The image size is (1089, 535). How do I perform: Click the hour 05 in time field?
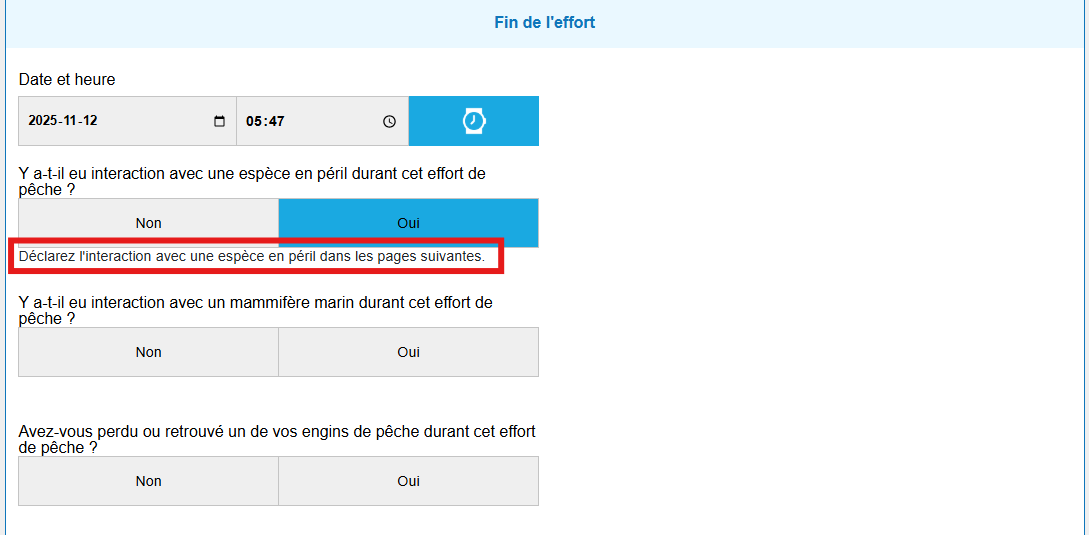pos(254,121)
